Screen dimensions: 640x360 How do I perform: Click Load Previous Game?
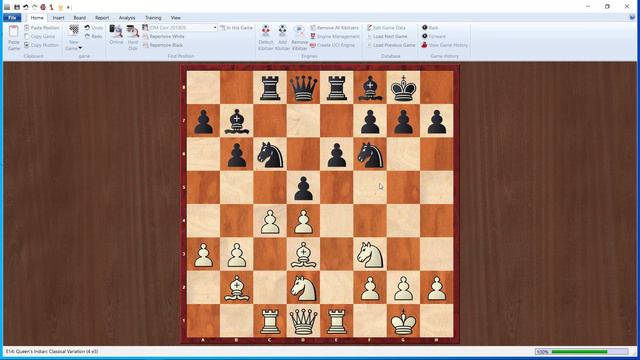click(391, 45)
